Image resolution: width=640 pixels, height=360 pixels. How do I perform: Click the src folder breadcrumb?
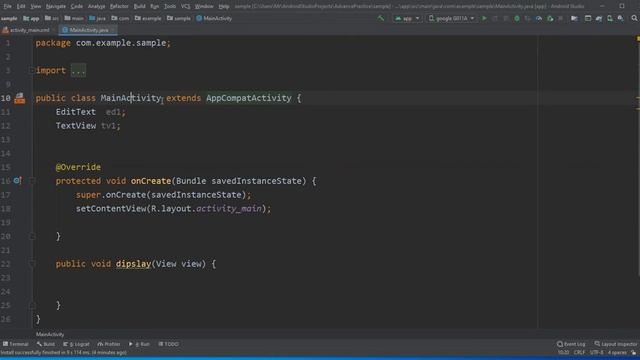(x=52, y=18)
